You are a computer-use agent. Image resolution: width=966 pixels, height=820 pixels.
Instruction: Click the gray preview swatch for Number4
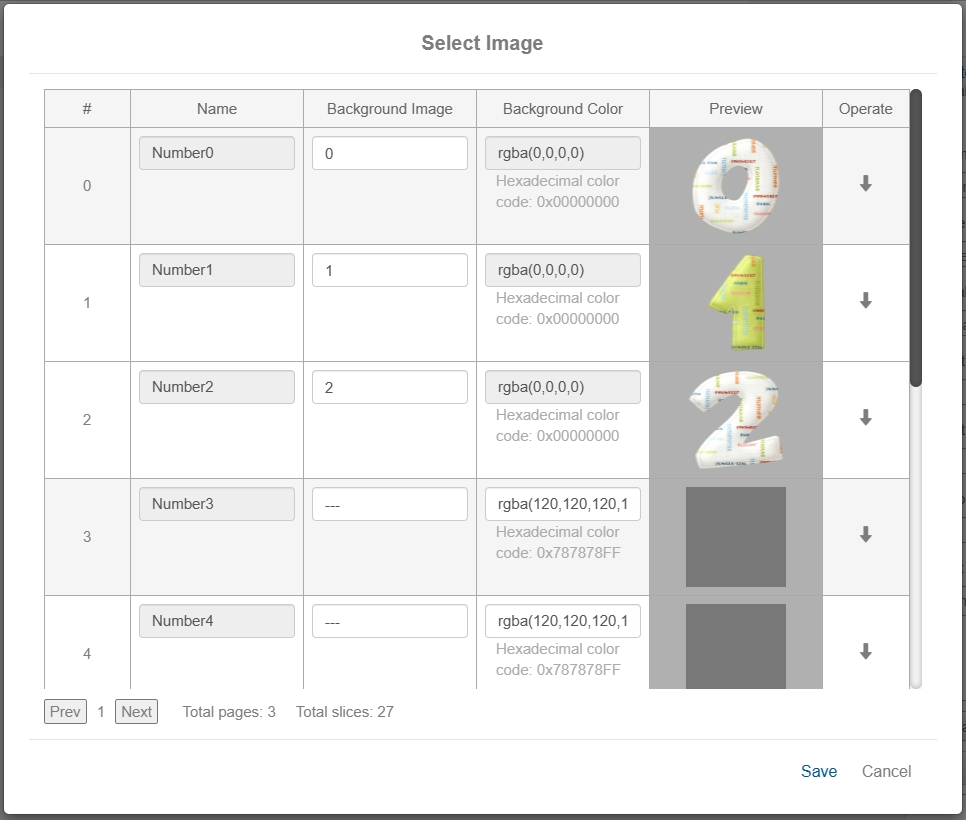736,646
